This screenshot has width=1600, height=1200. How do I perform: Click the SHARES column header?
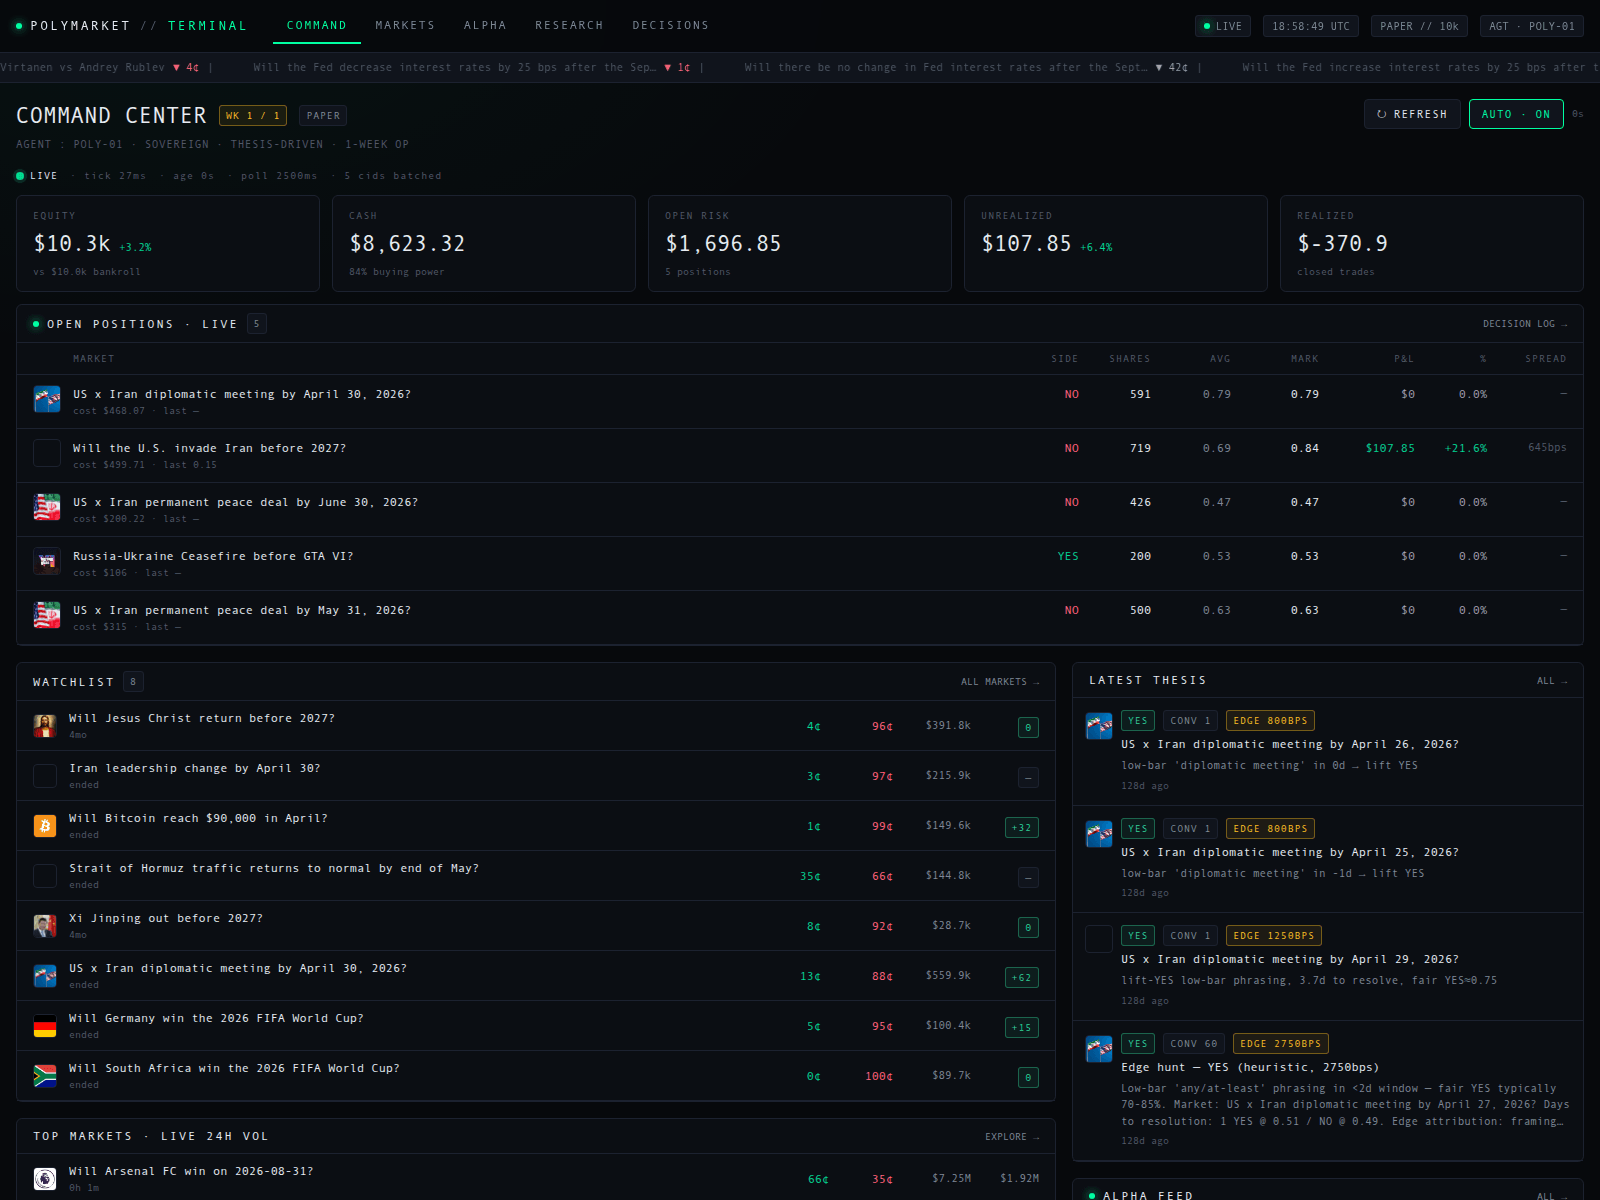point(1129,359)
